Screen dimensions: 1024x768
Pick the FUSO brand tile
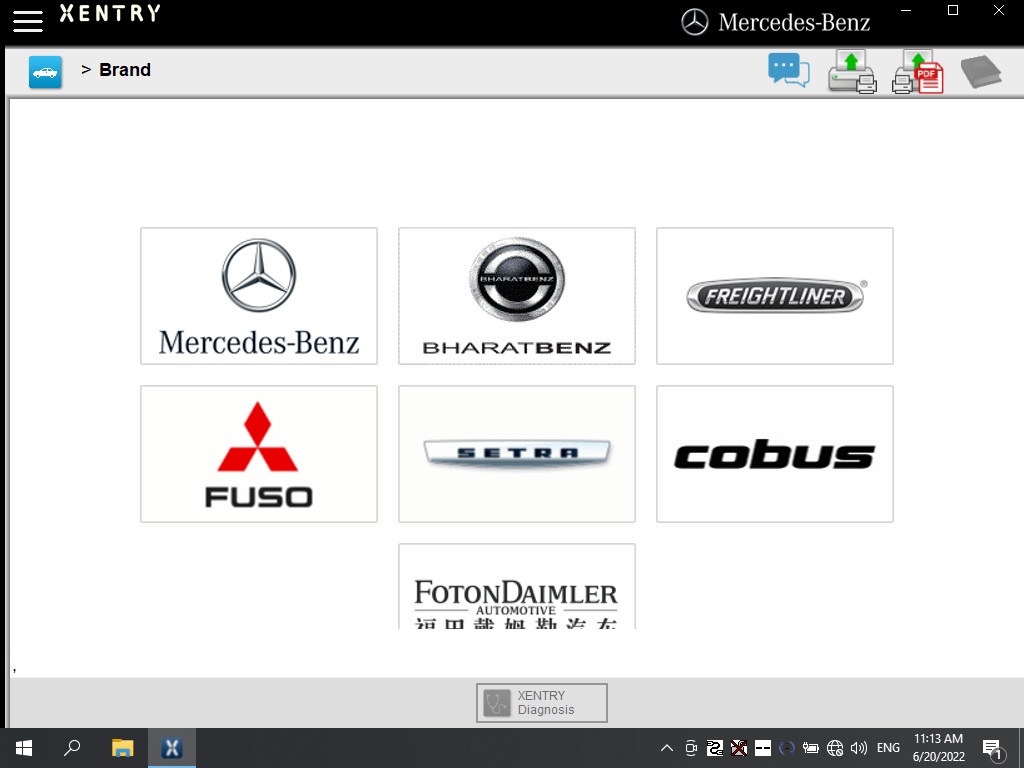(x=259, y=454)
